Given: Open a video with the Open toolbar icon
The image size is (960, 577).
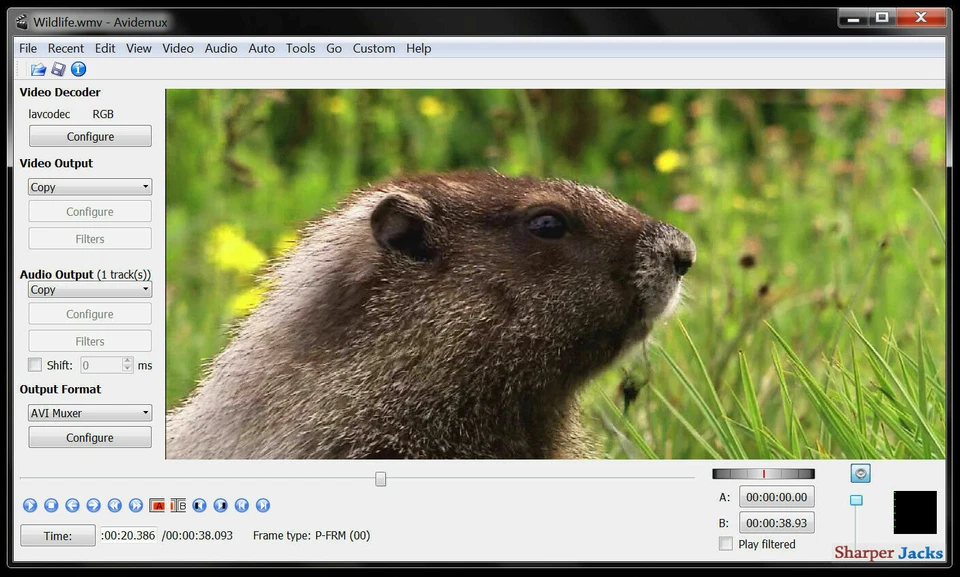Looking at the screenshot, I should point(38,68).
